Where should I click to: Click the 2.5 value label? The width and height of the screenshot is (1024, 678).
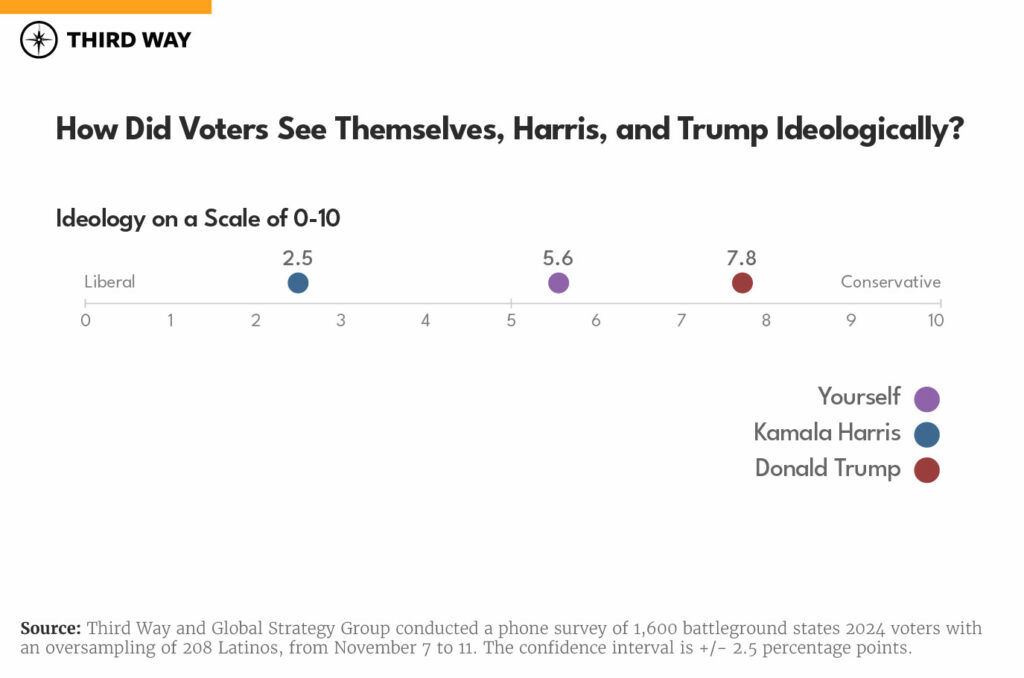298,258
